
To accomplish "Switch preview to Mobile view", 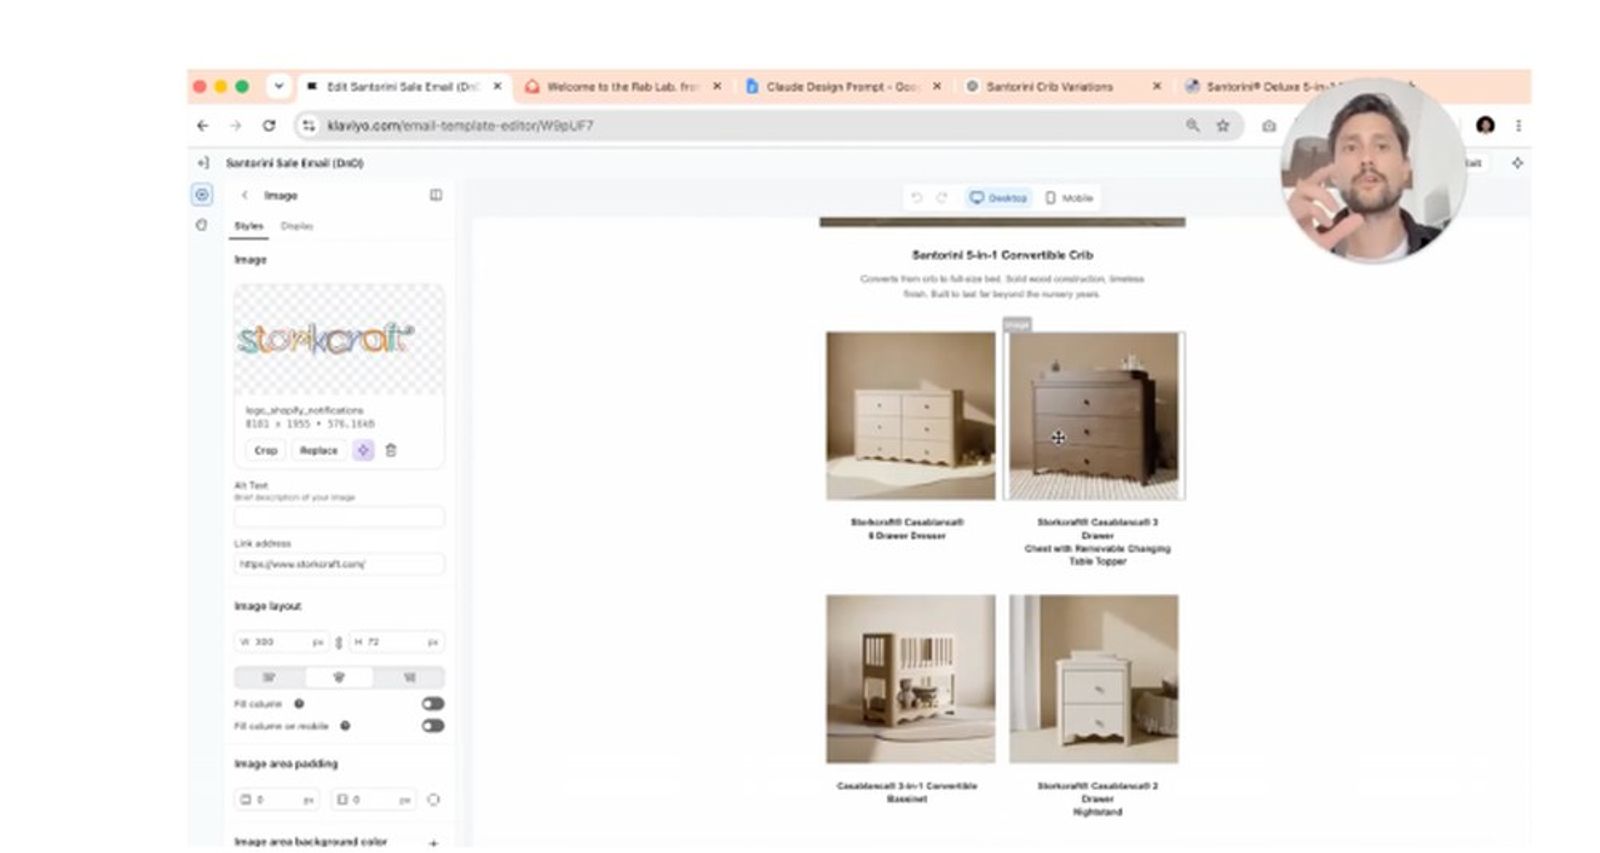I will coord(1069,198).
